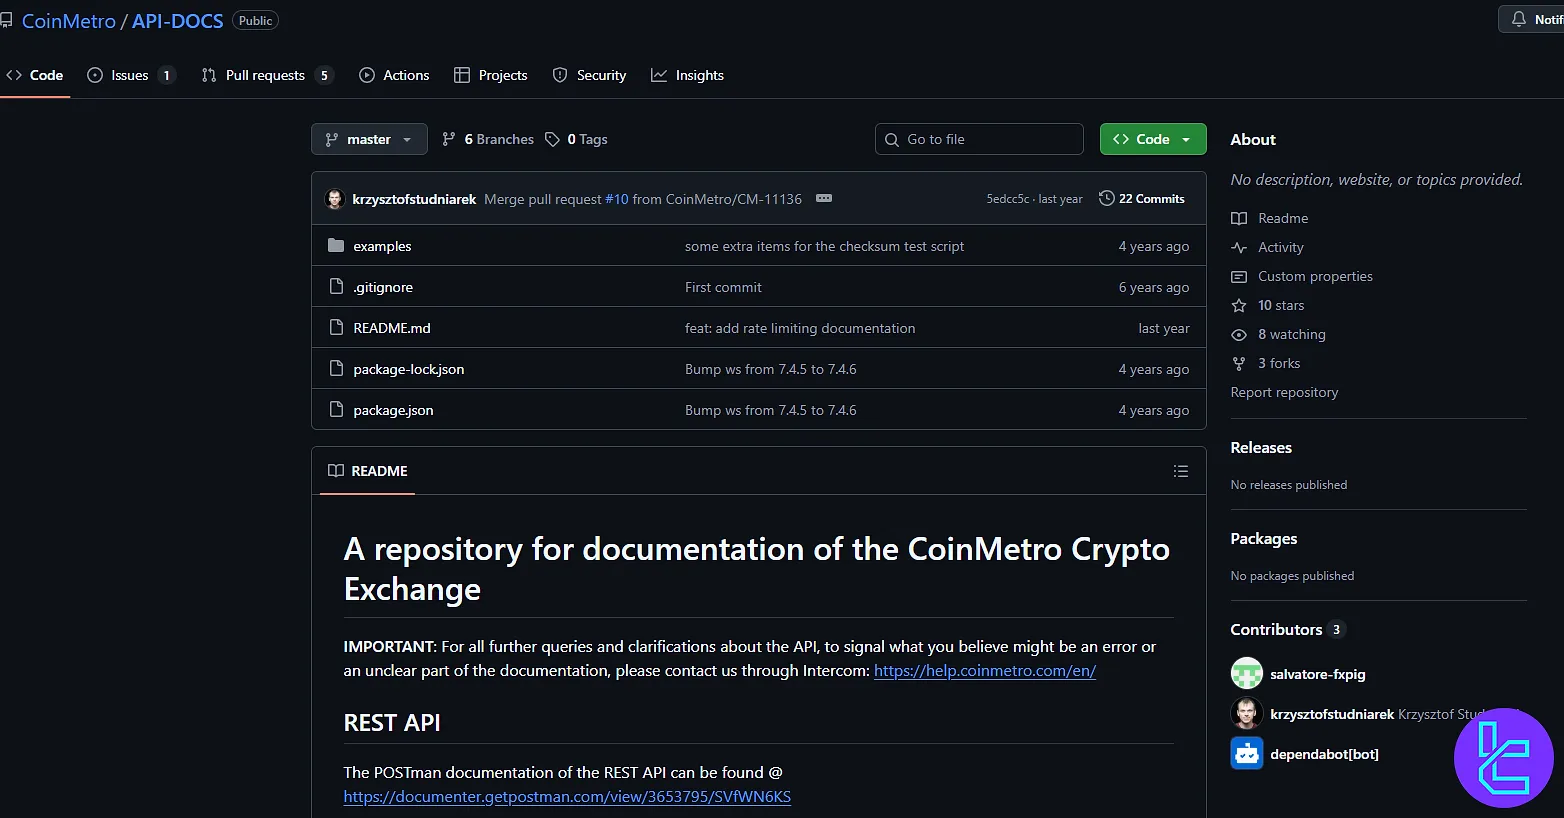
Task: Open the Contributors list link
Action: coord(1287,629)
